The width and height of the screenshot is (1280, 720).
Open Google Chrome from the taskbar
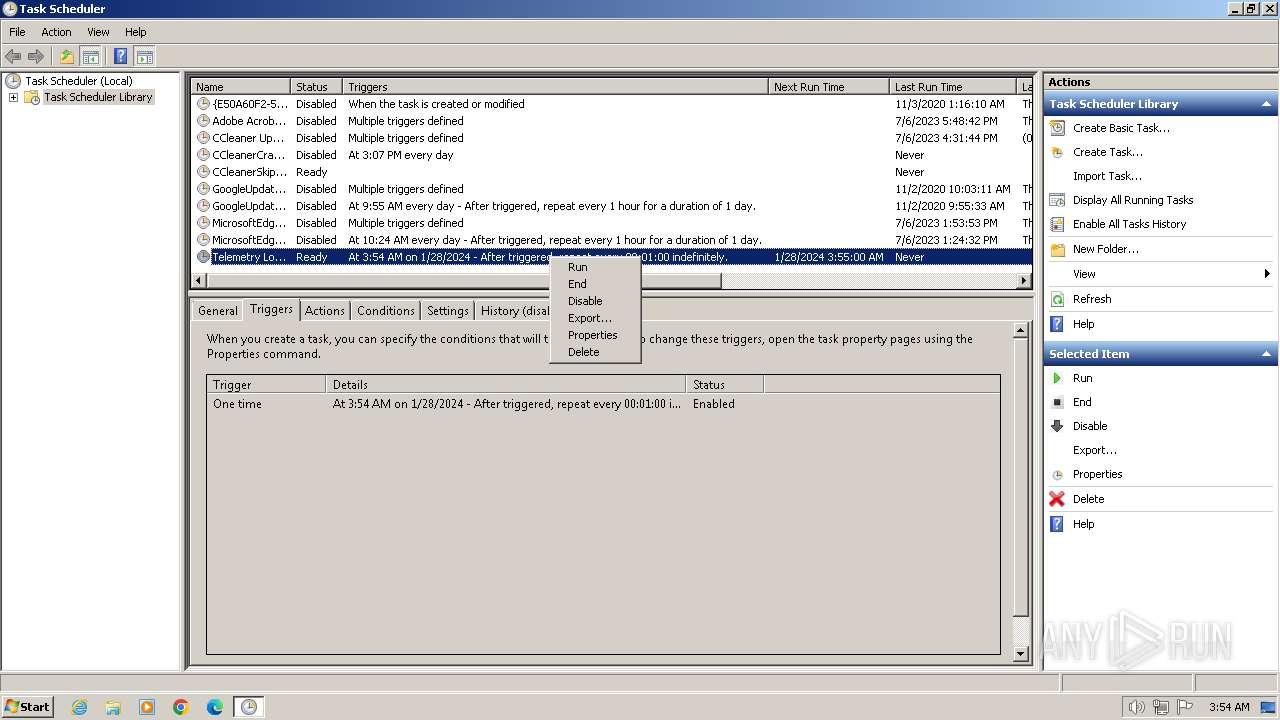click(x=181, y=707)
